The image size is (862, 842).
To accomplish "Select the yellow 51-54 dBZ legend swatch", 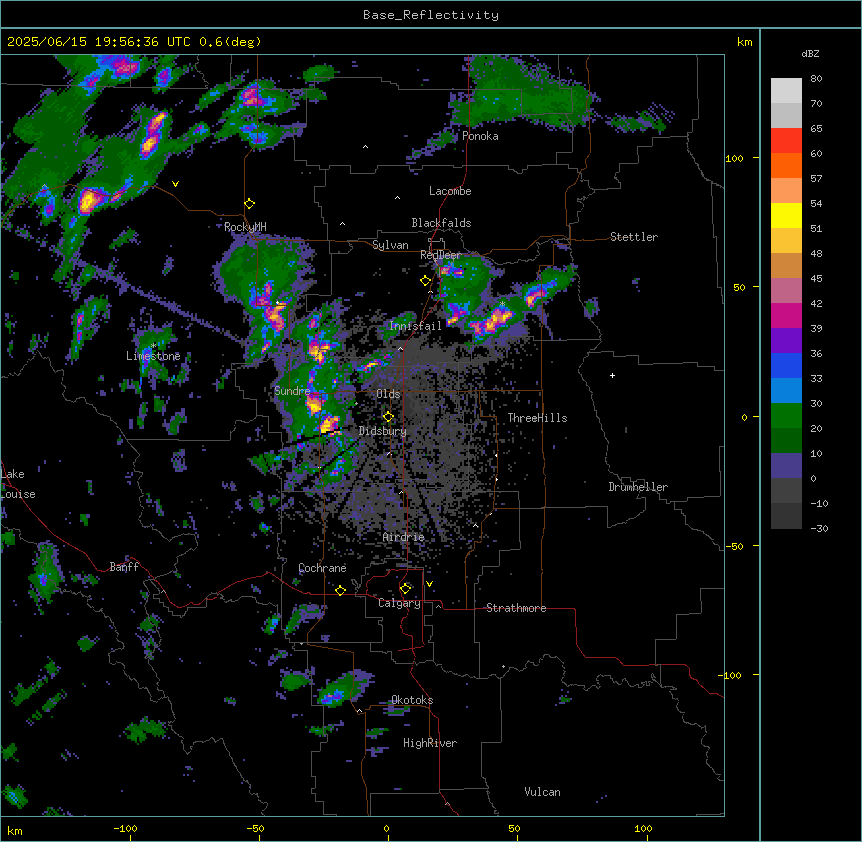I will pos(786,215).
